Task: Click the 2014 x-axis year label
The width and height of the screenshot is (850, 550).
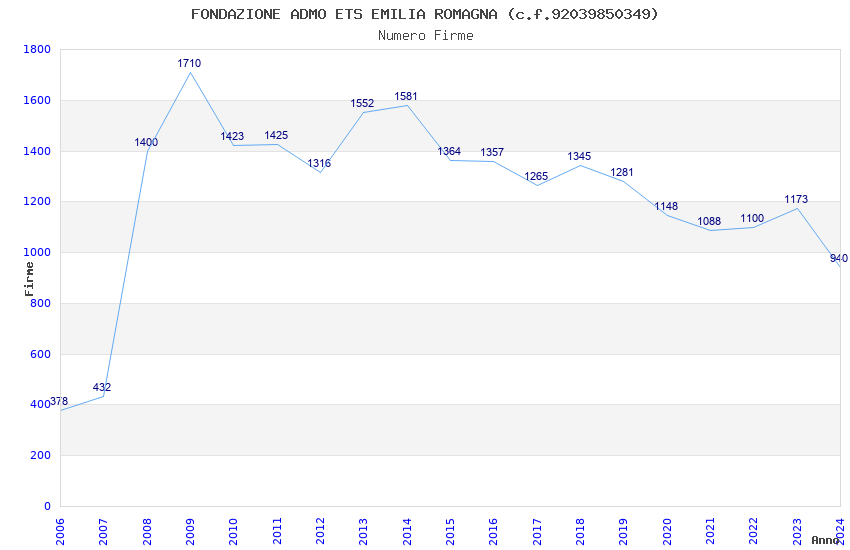Action: pyautogui.click(x=407, y=532)
